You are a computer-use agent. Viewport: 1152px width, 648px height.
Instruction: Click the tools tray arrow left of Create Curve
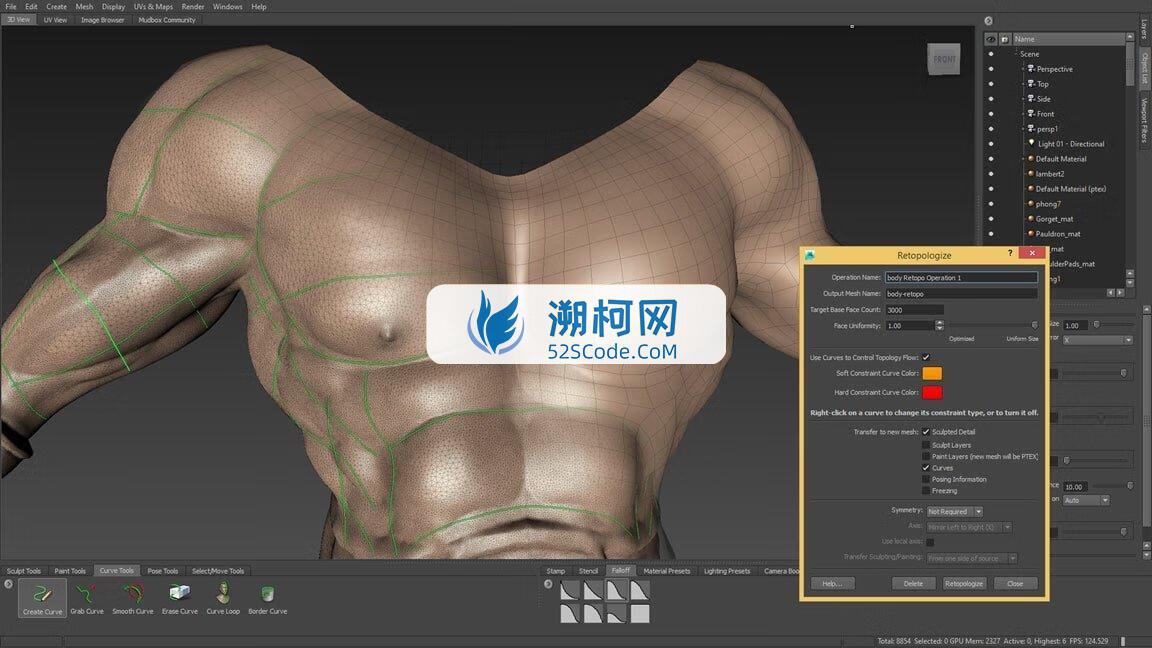[x=8, y=584]
